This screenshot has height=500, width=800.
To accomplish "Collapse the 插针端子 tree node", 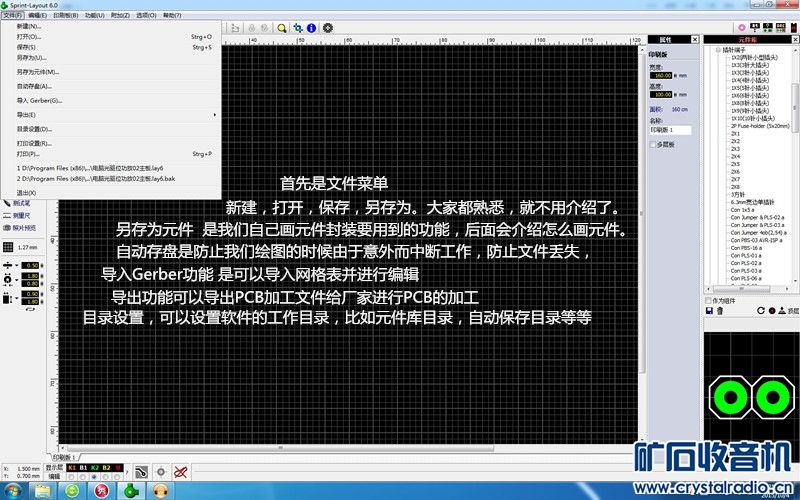I will [x=718, y=50].
